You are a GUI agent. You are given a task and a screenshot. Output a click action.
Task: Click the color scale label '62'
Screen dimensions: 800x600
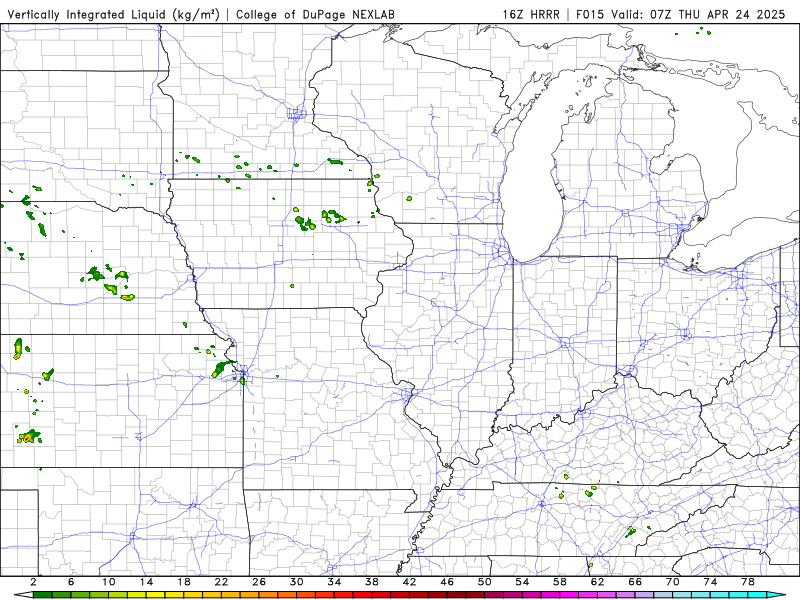pos(597,582)
